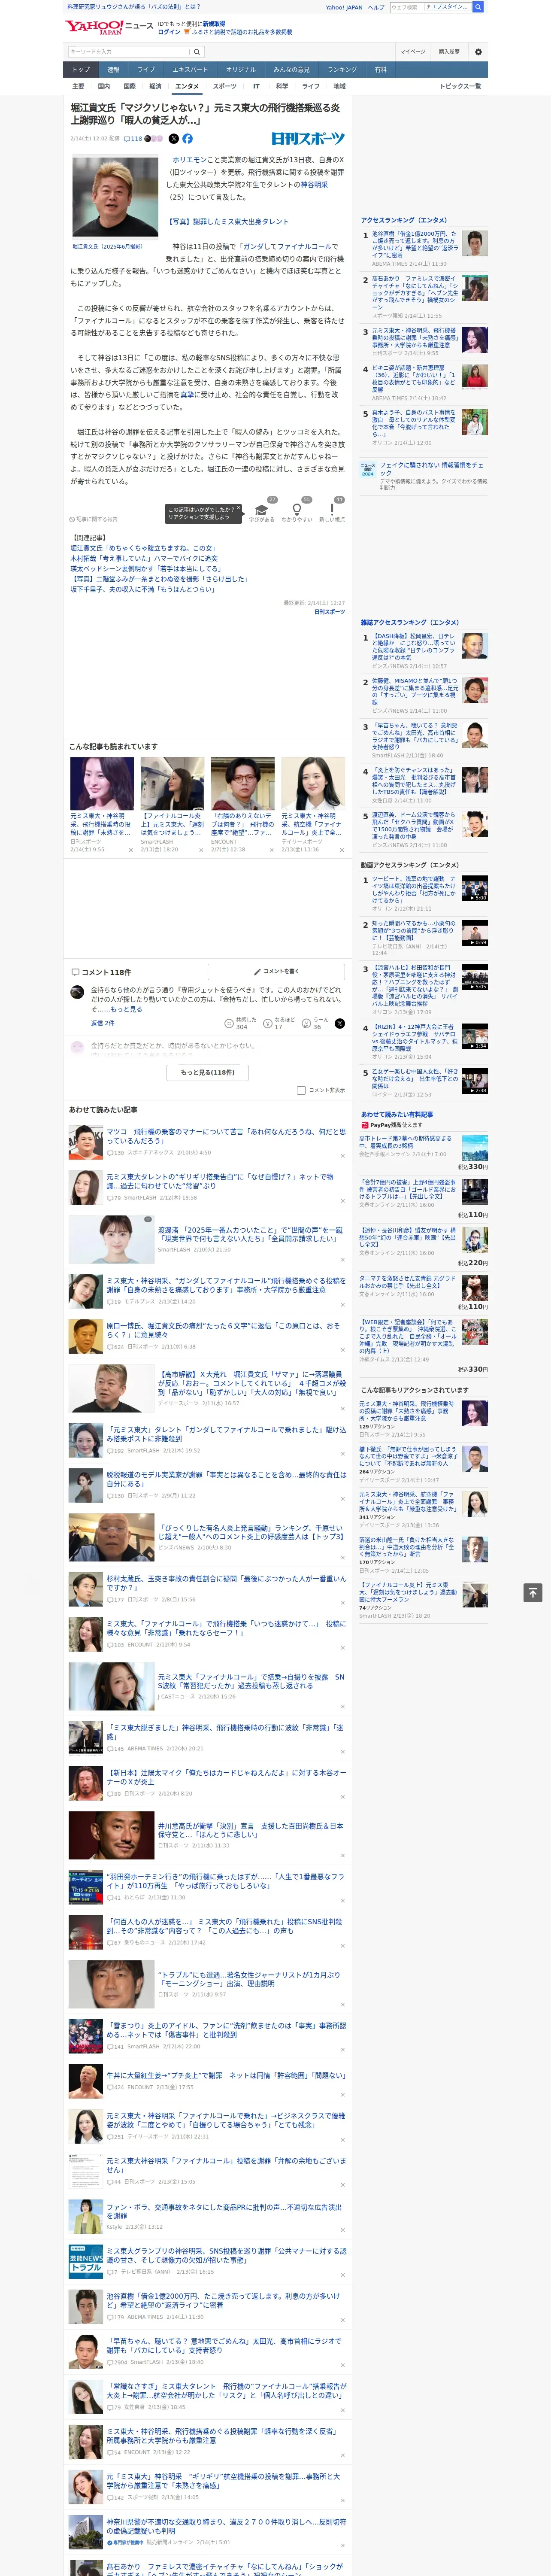Click the 記事に関する報告 report icon link
Viewport: 551px width, 2576px height.
click(x=94, y=519)
